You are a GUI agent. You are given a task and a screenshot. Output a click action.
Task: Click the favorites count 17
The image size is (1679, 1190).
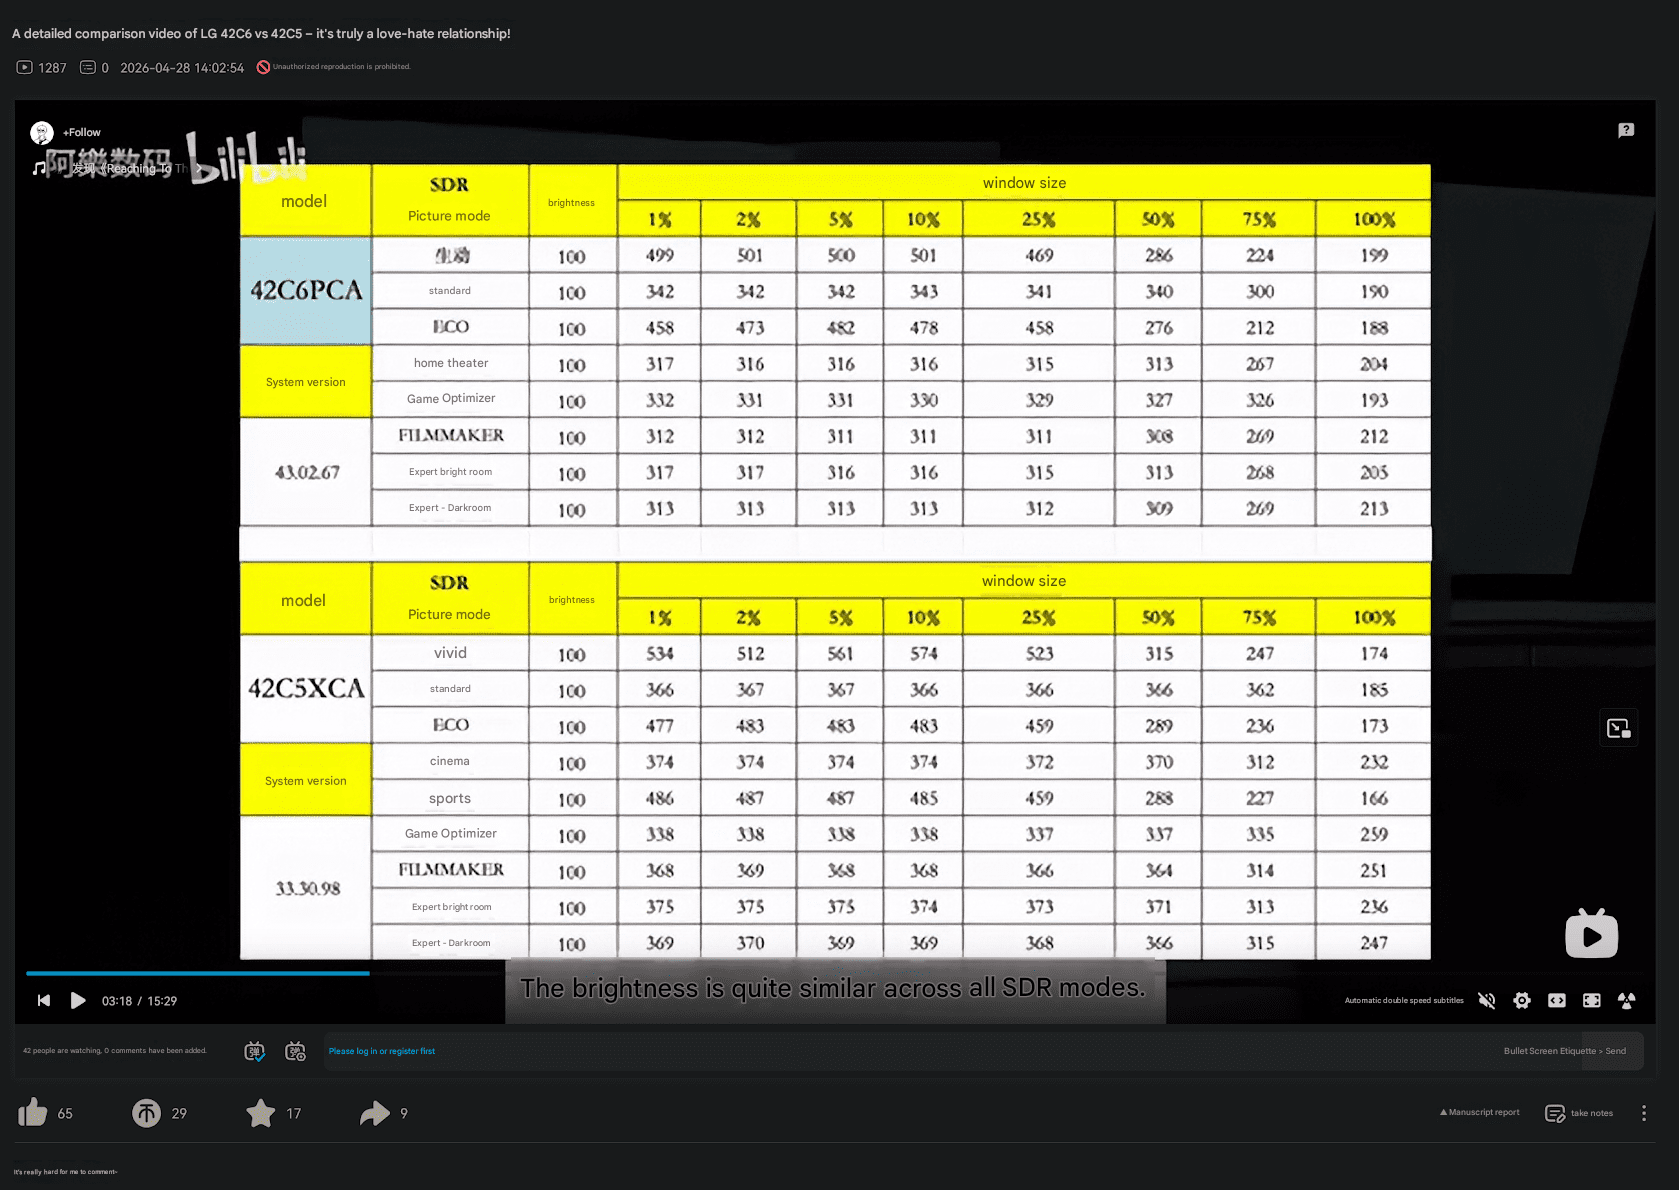[x=294, y=1113]
